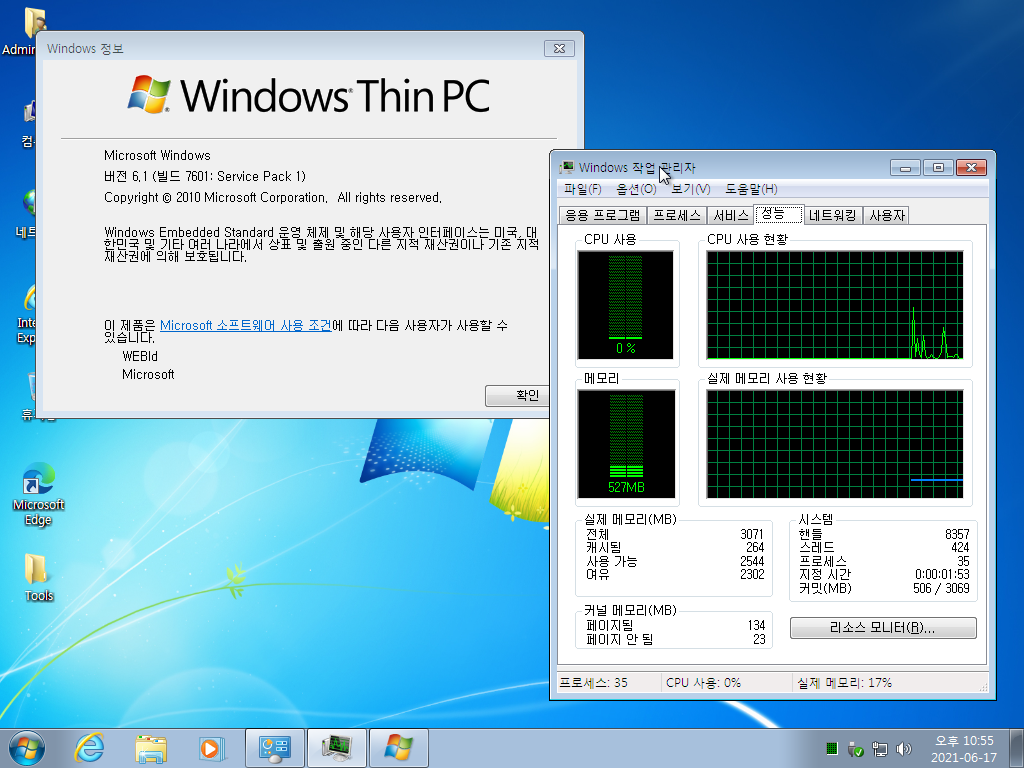Switch to 네트워킹 tab
Screen dimensions: 1024x768
pyautogui.click(x=833, y=216)
